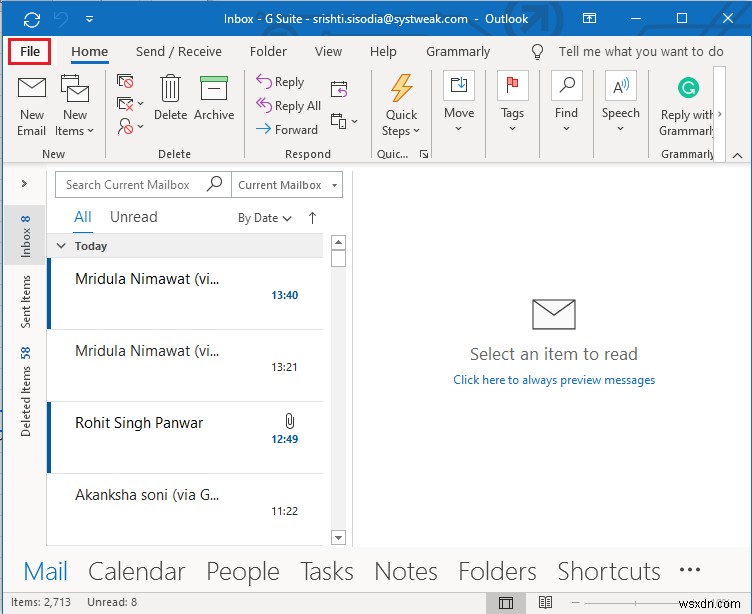Open the Tags flag dropdown
Screen dimensions: 752x614
pyautogui.click(x=512, y=102)
